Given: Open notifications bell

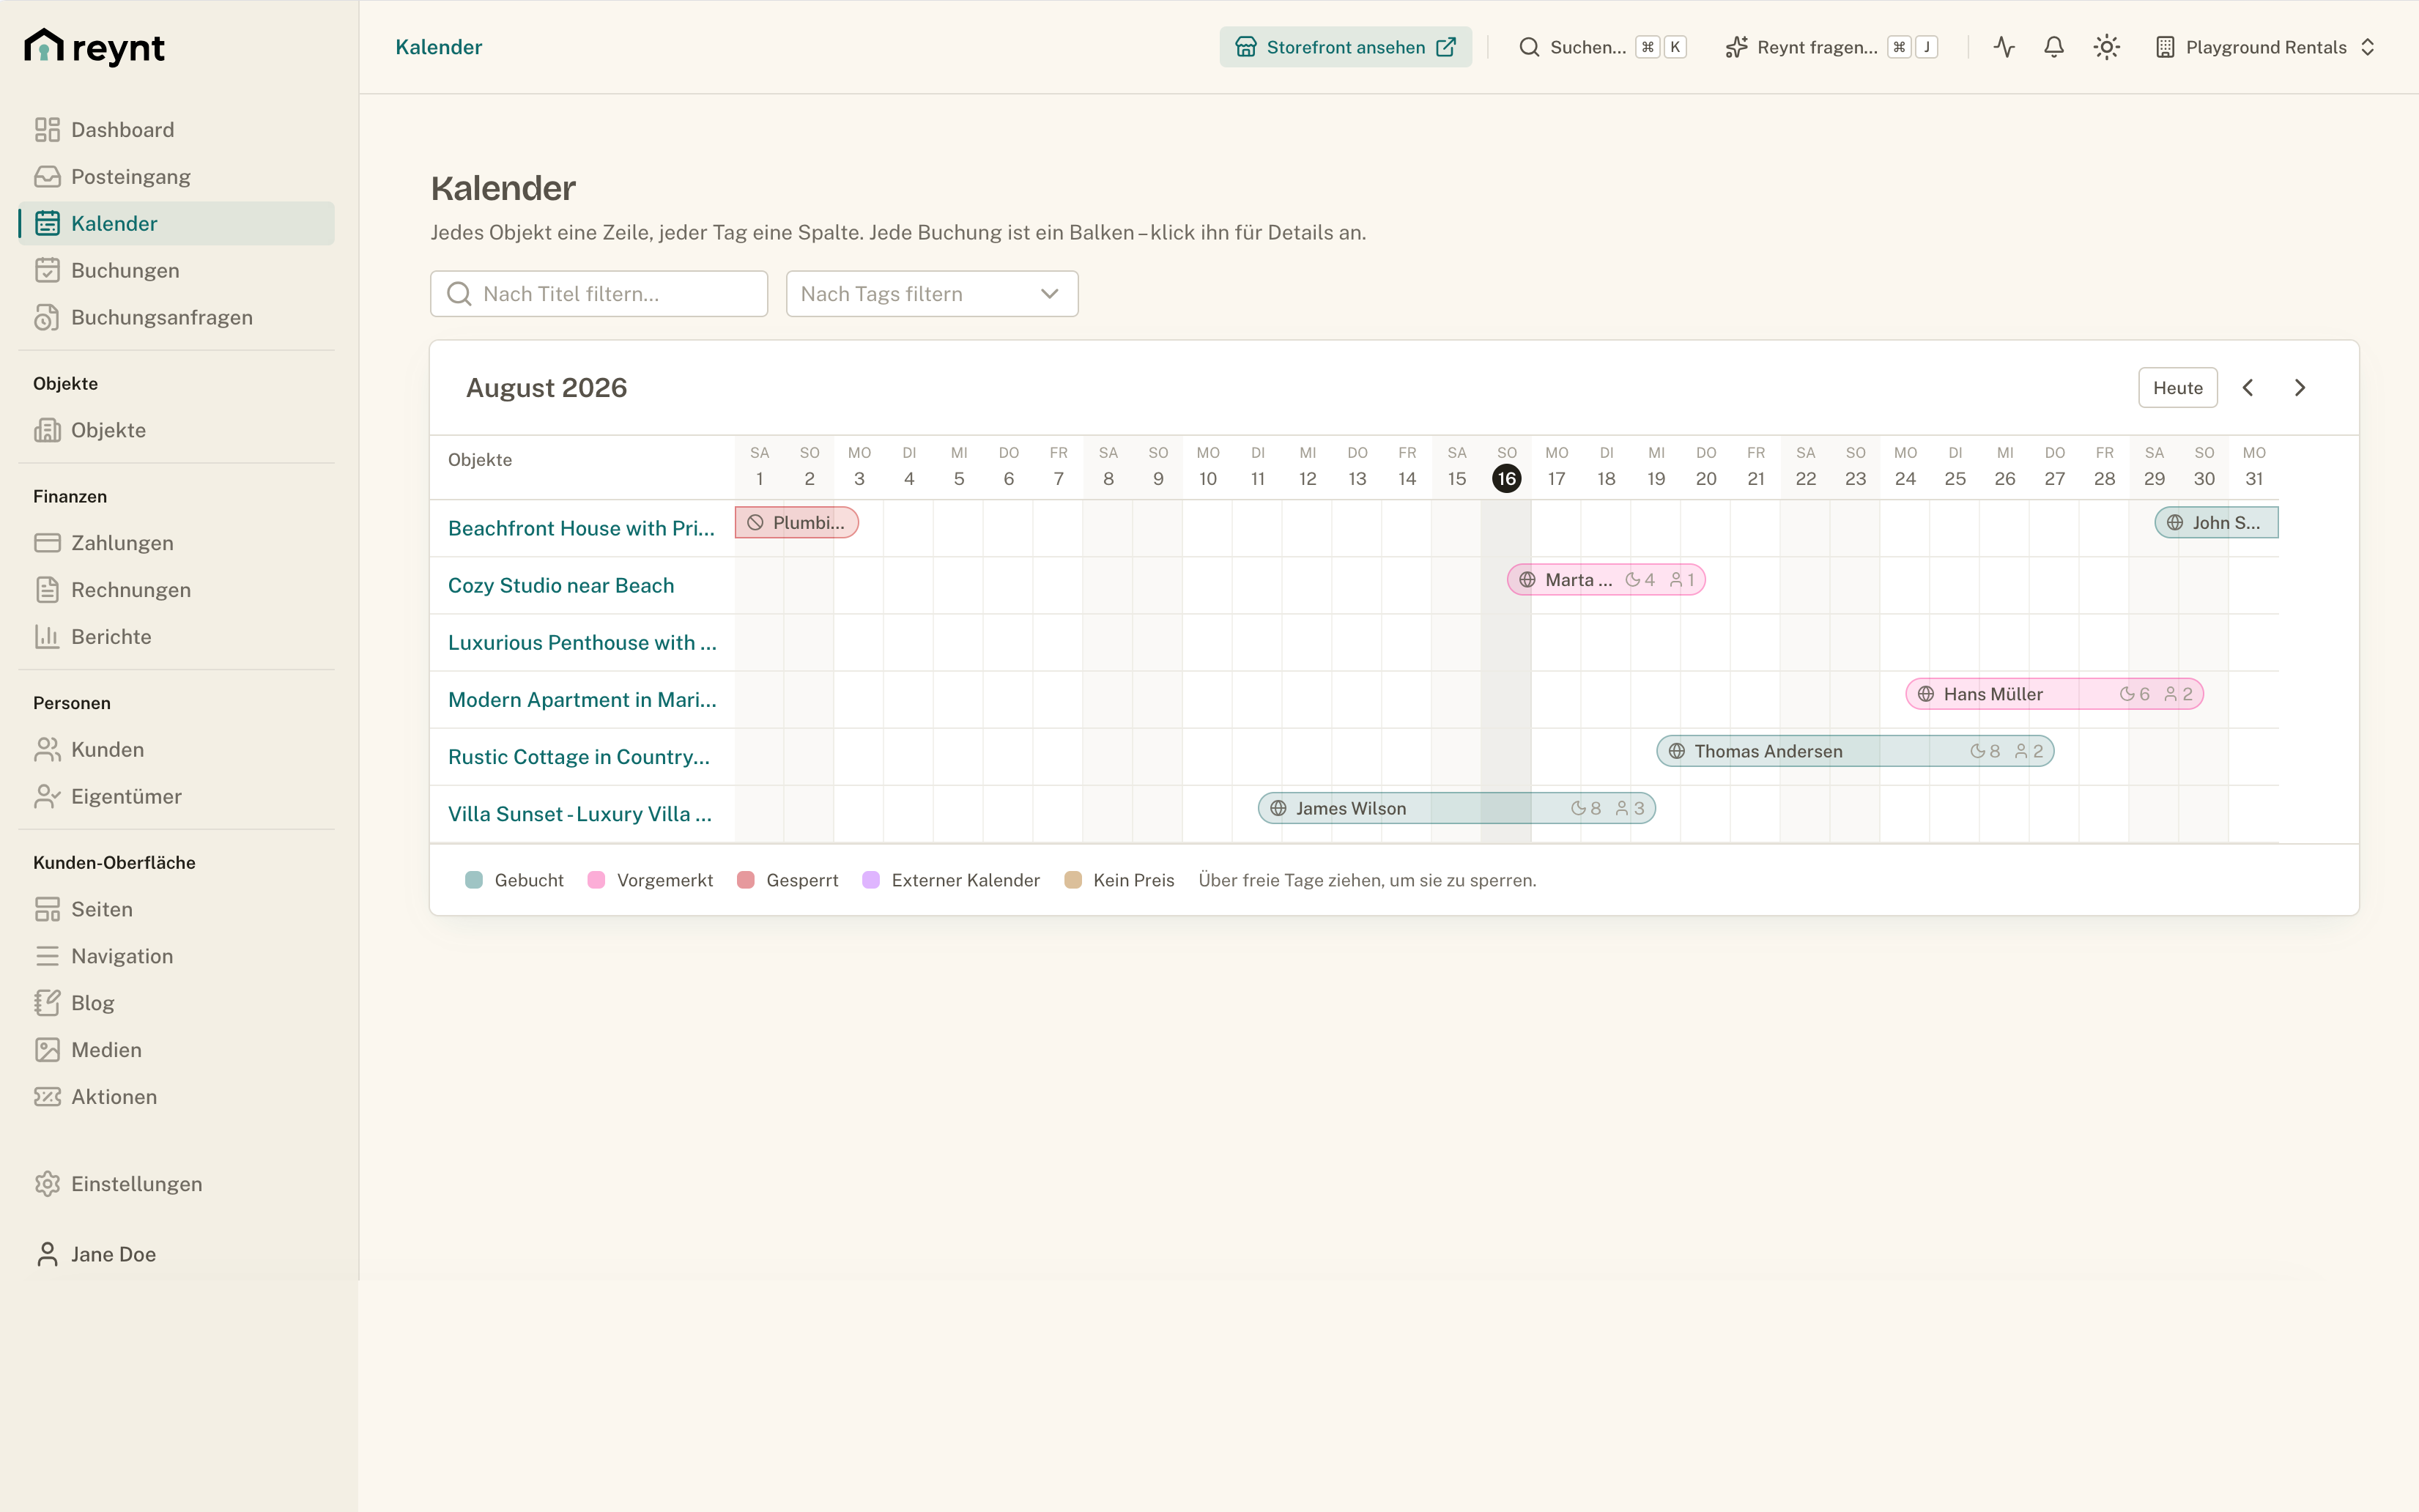Looking at the screenshot, I should click(x=2053, y=47).
